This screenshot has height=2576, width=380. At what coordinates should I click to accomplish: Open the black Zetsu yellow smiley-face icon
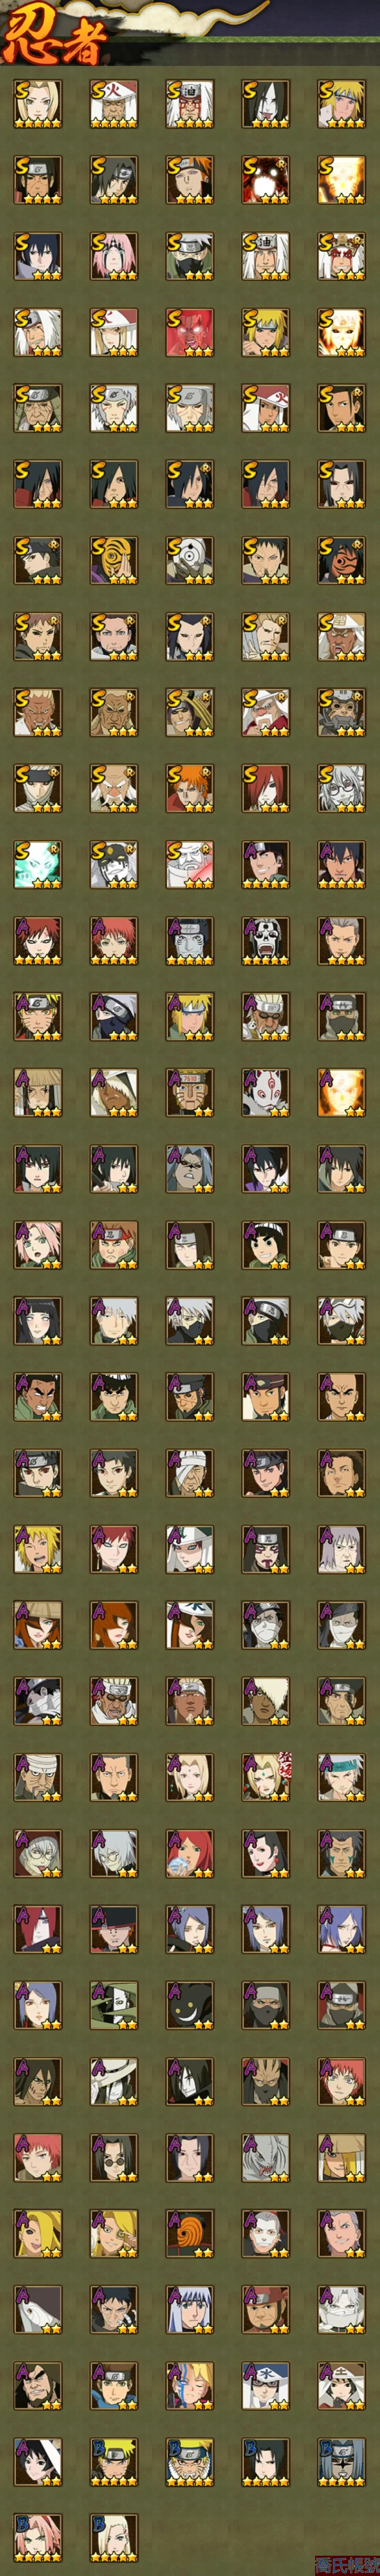pos(190,2004)
